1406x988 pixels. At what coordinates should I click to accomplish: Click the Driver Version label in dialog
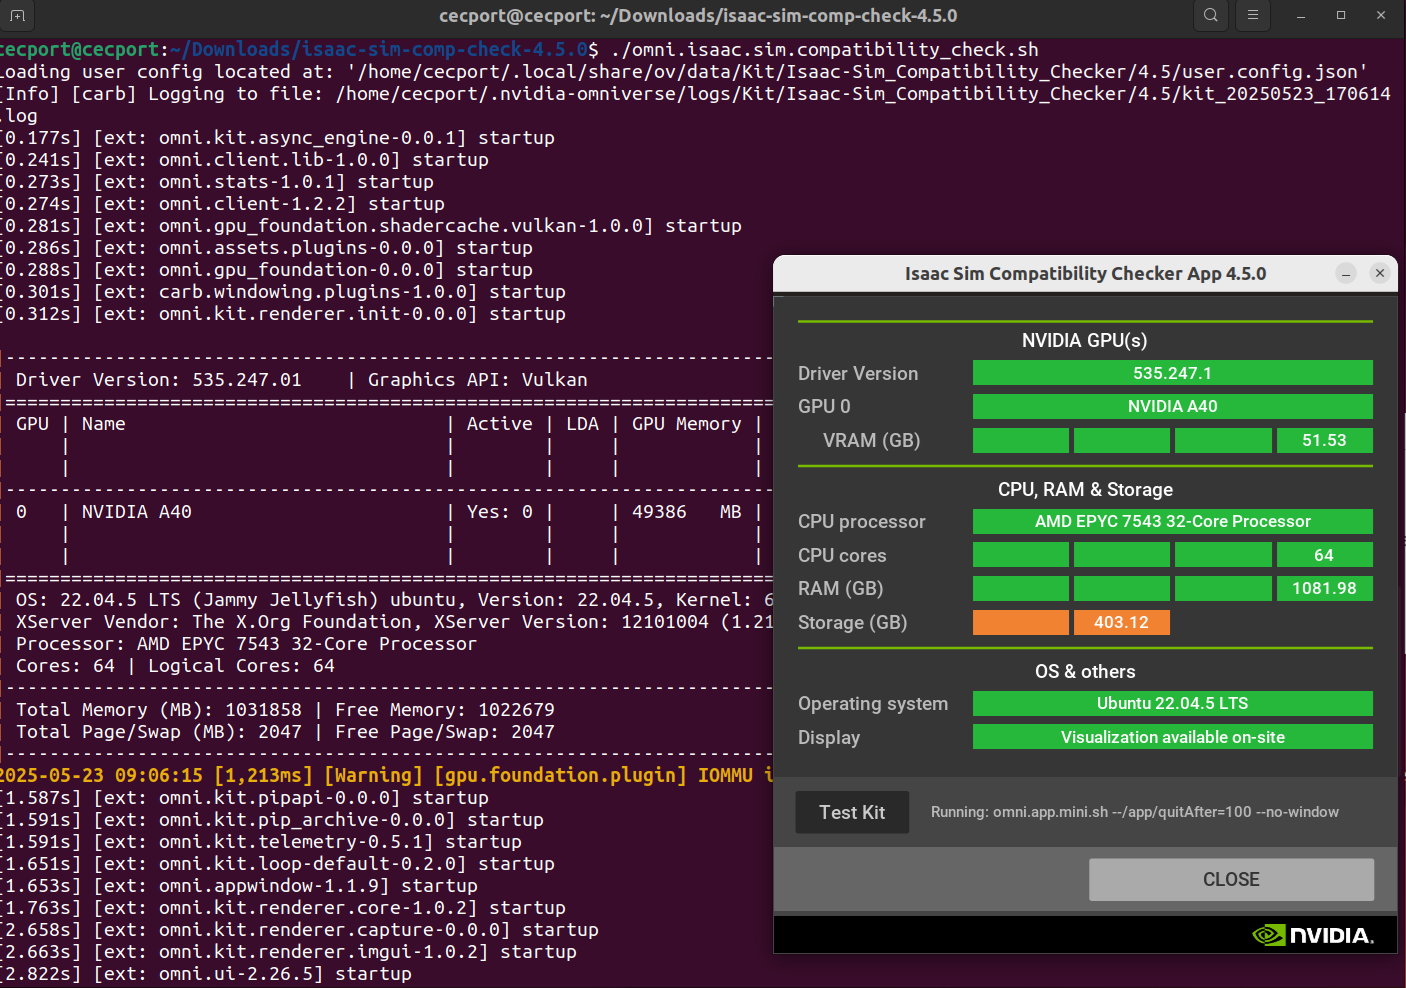(x=858, y=373)
